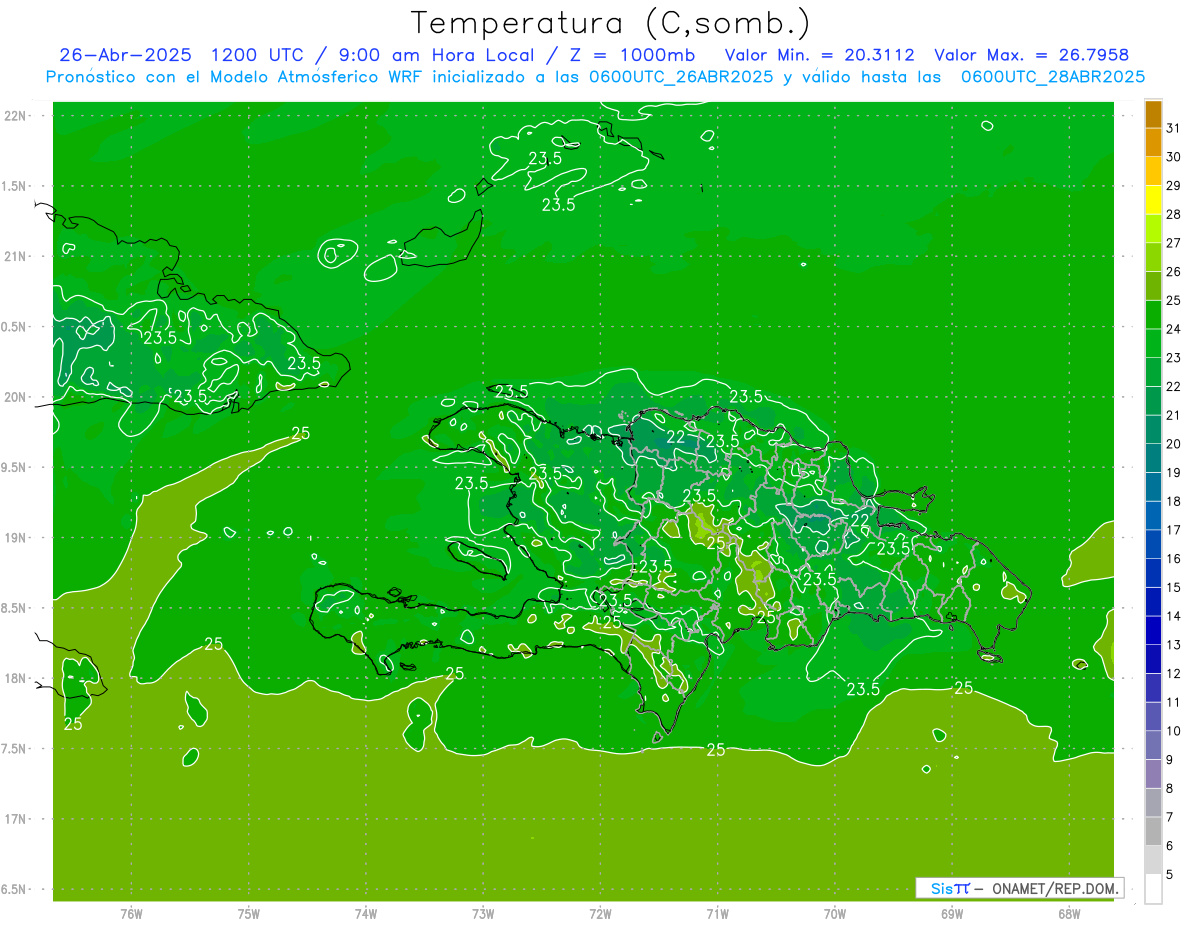Click legend value 28
The height and width of the screenshot is (927, 1200).
tap(1173, 215)
